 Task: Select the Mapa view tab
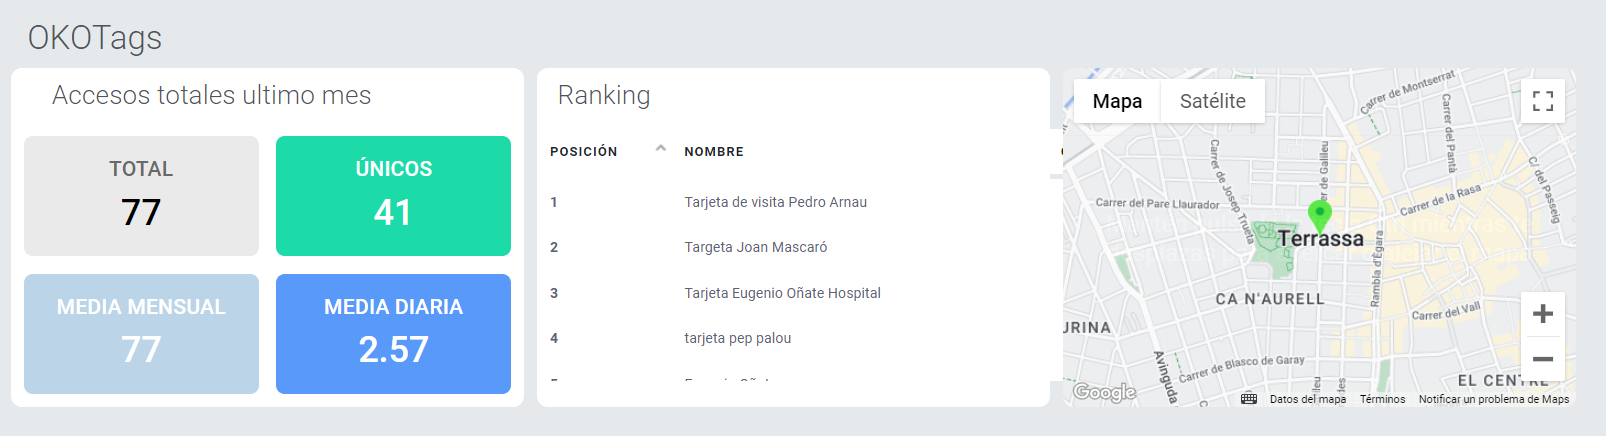click(1117, 101)
